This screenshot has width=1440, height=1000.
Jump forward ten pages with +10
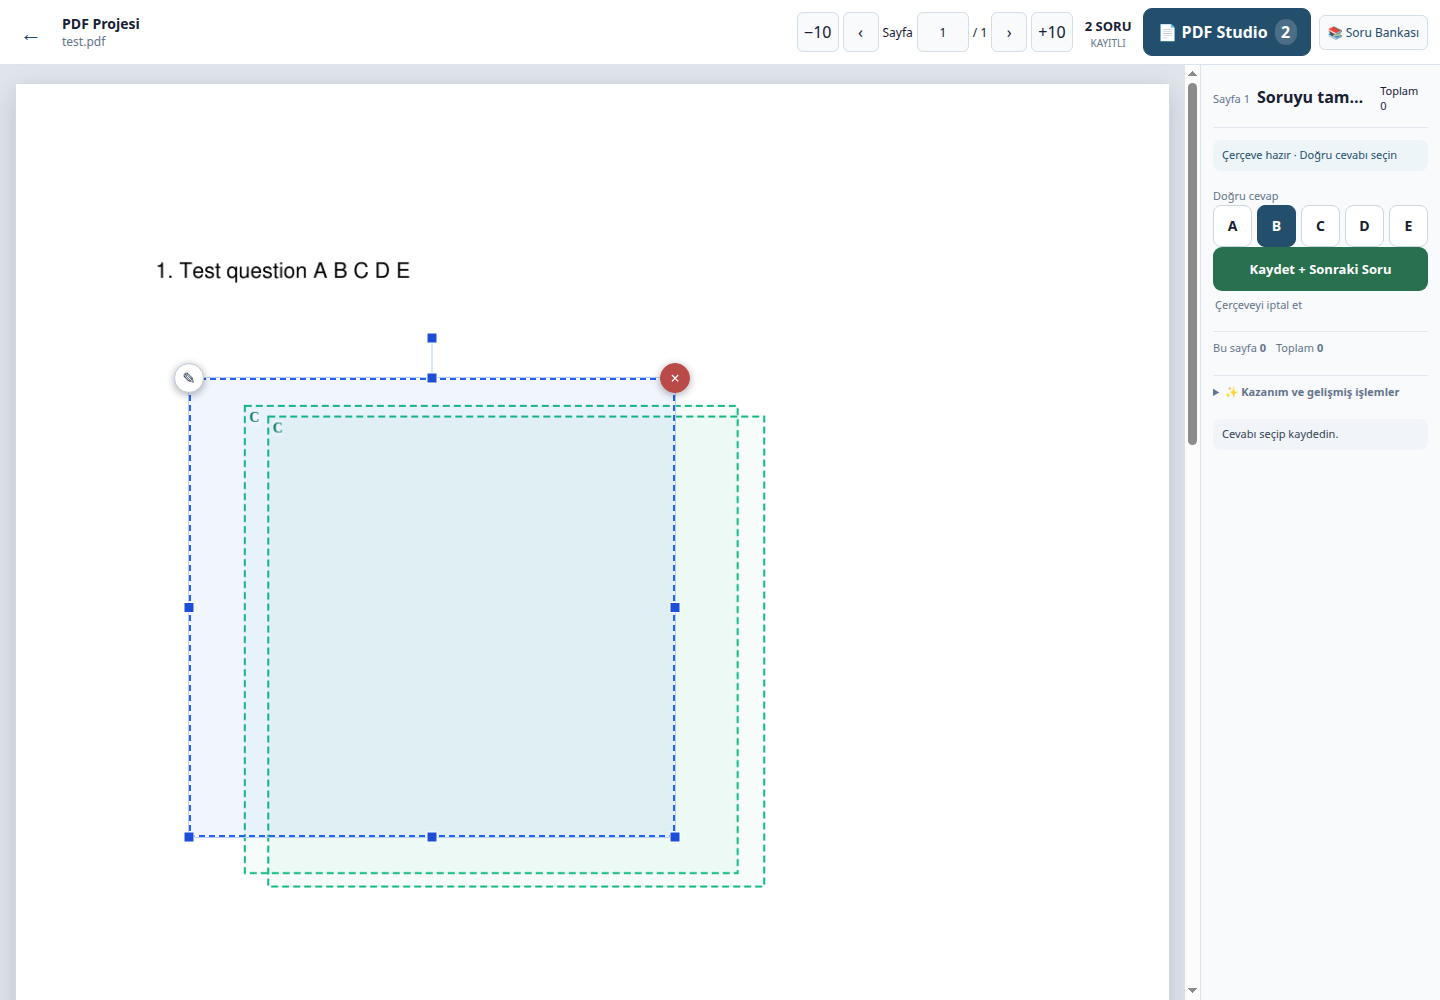(x=1052, y=32)
